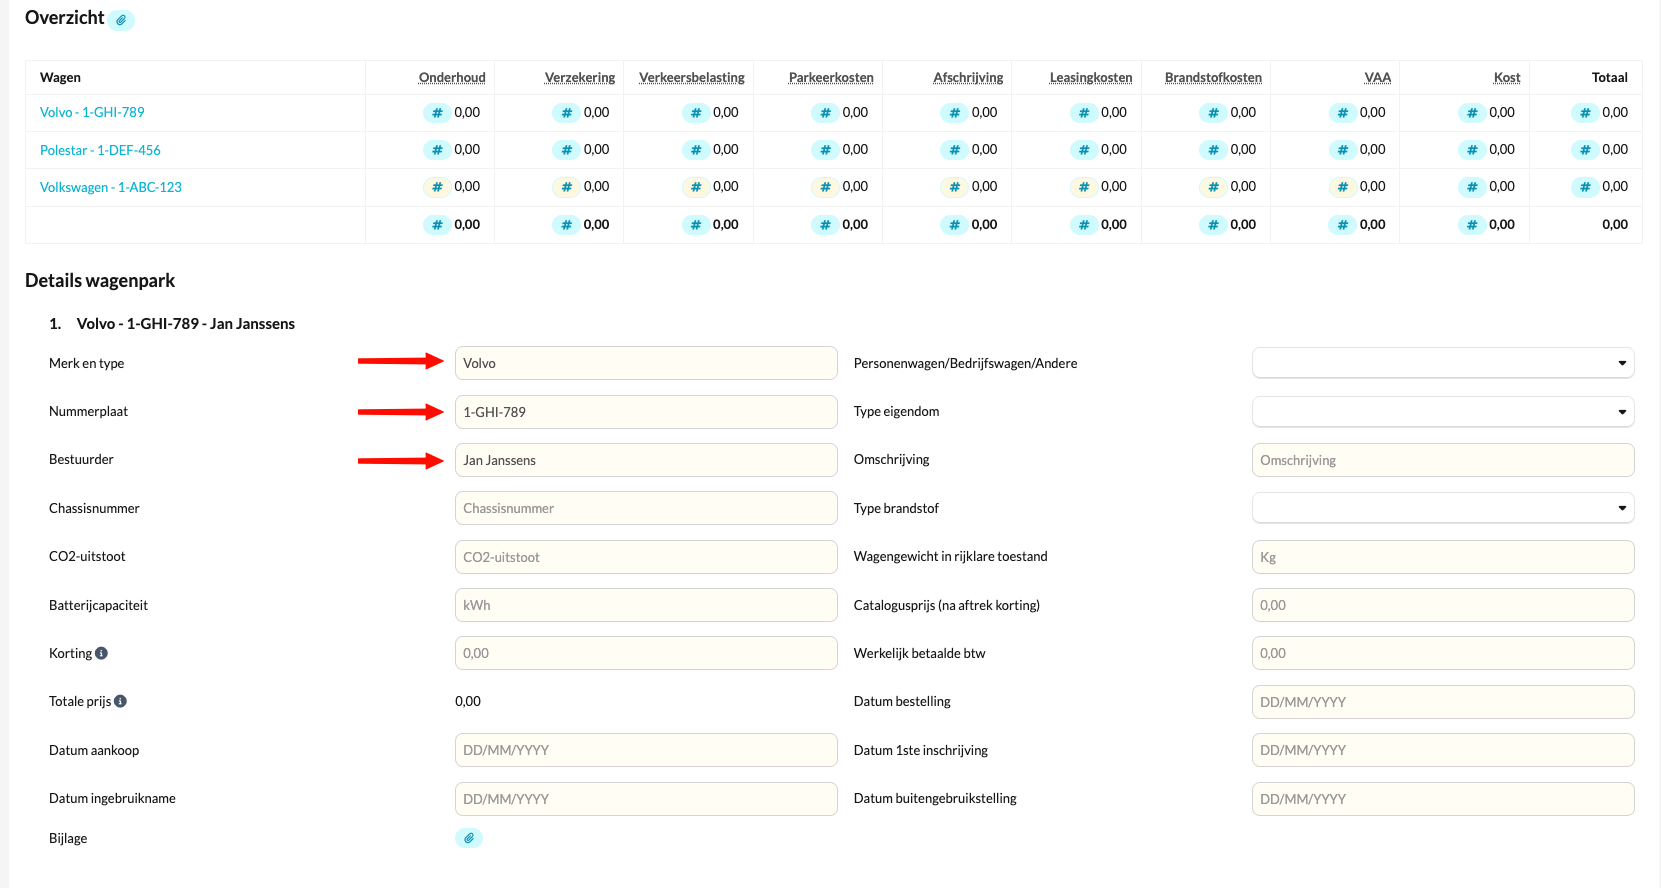Viewport: 1661px width, 888px height.
Task: Click the CO2-uitstoot input field
Action: click(646, 557)
